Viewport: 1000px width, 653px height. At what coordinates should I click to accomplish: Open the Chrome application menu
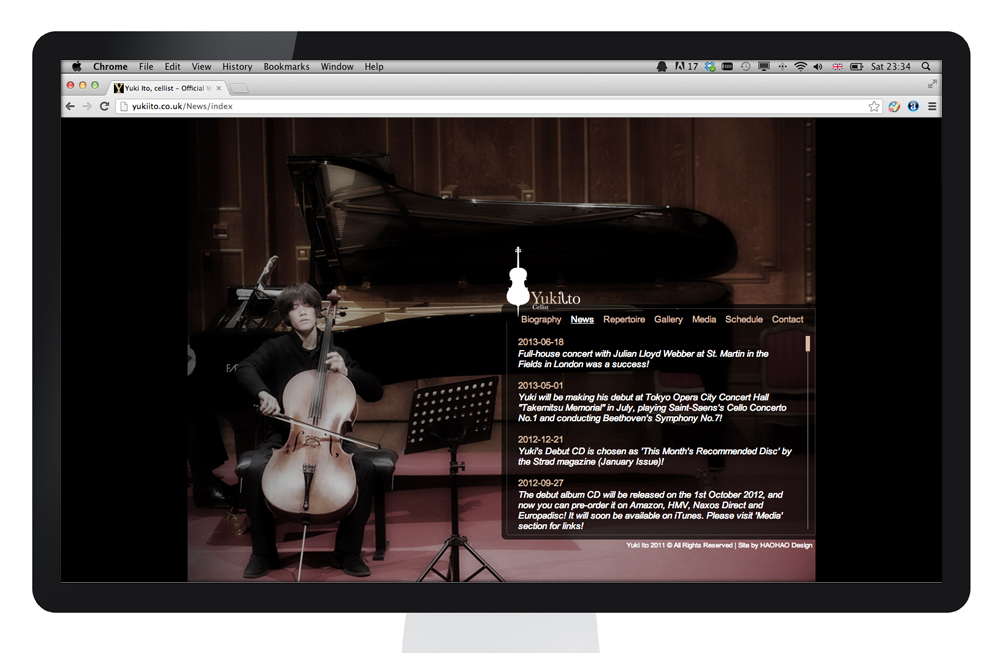pos(110,66)
